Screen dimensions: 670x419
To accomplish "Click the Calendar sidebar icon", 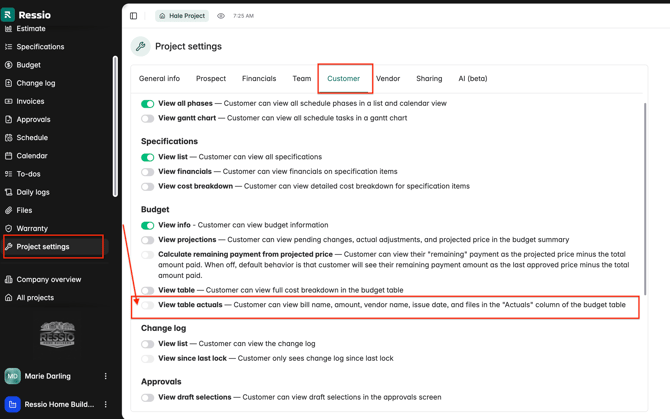I will point(9,156).
